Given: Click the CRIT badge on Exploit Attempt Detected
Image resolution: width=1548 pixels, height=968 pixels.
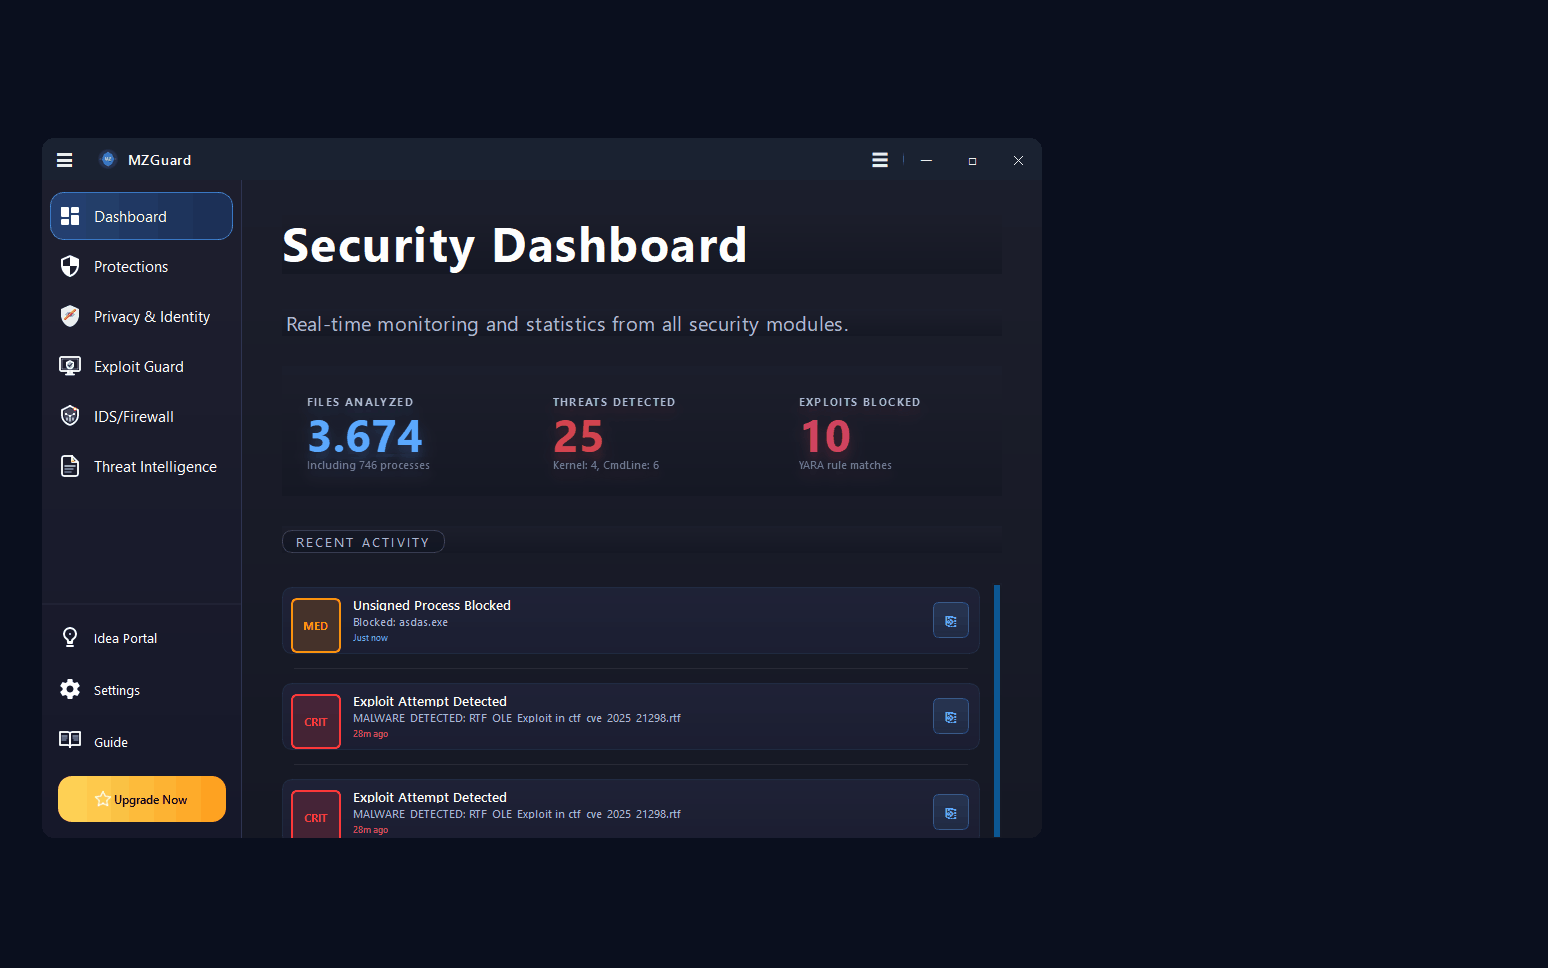Looking at the screenshot, I should pyautogui.click(x=315, y=721).
